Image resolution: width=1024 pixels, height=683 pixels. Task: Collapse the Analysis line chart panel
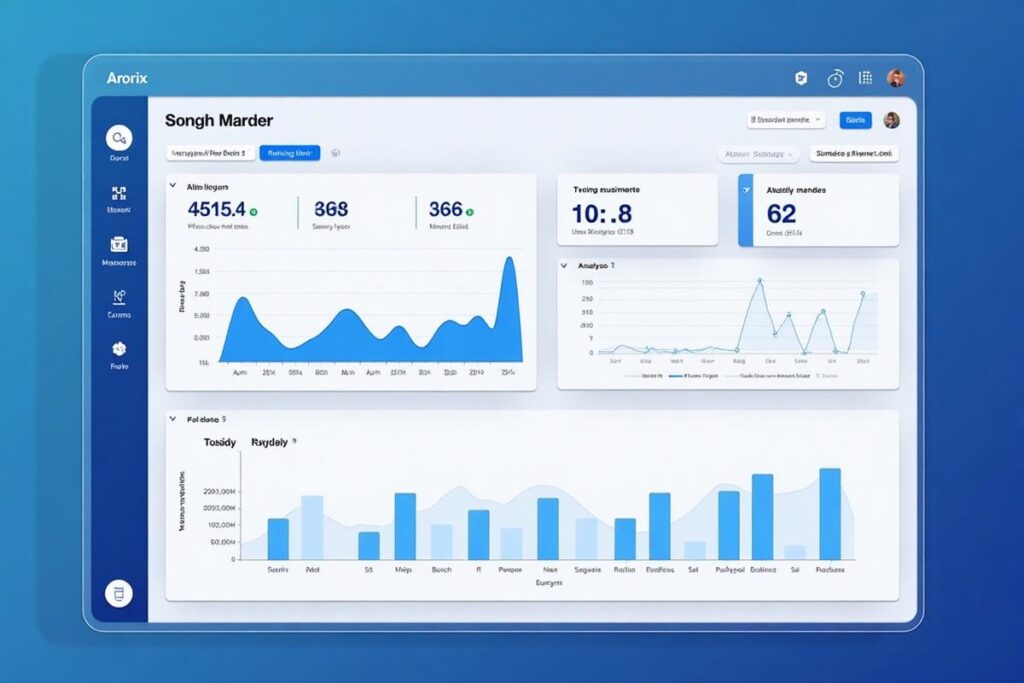point(565,266)
